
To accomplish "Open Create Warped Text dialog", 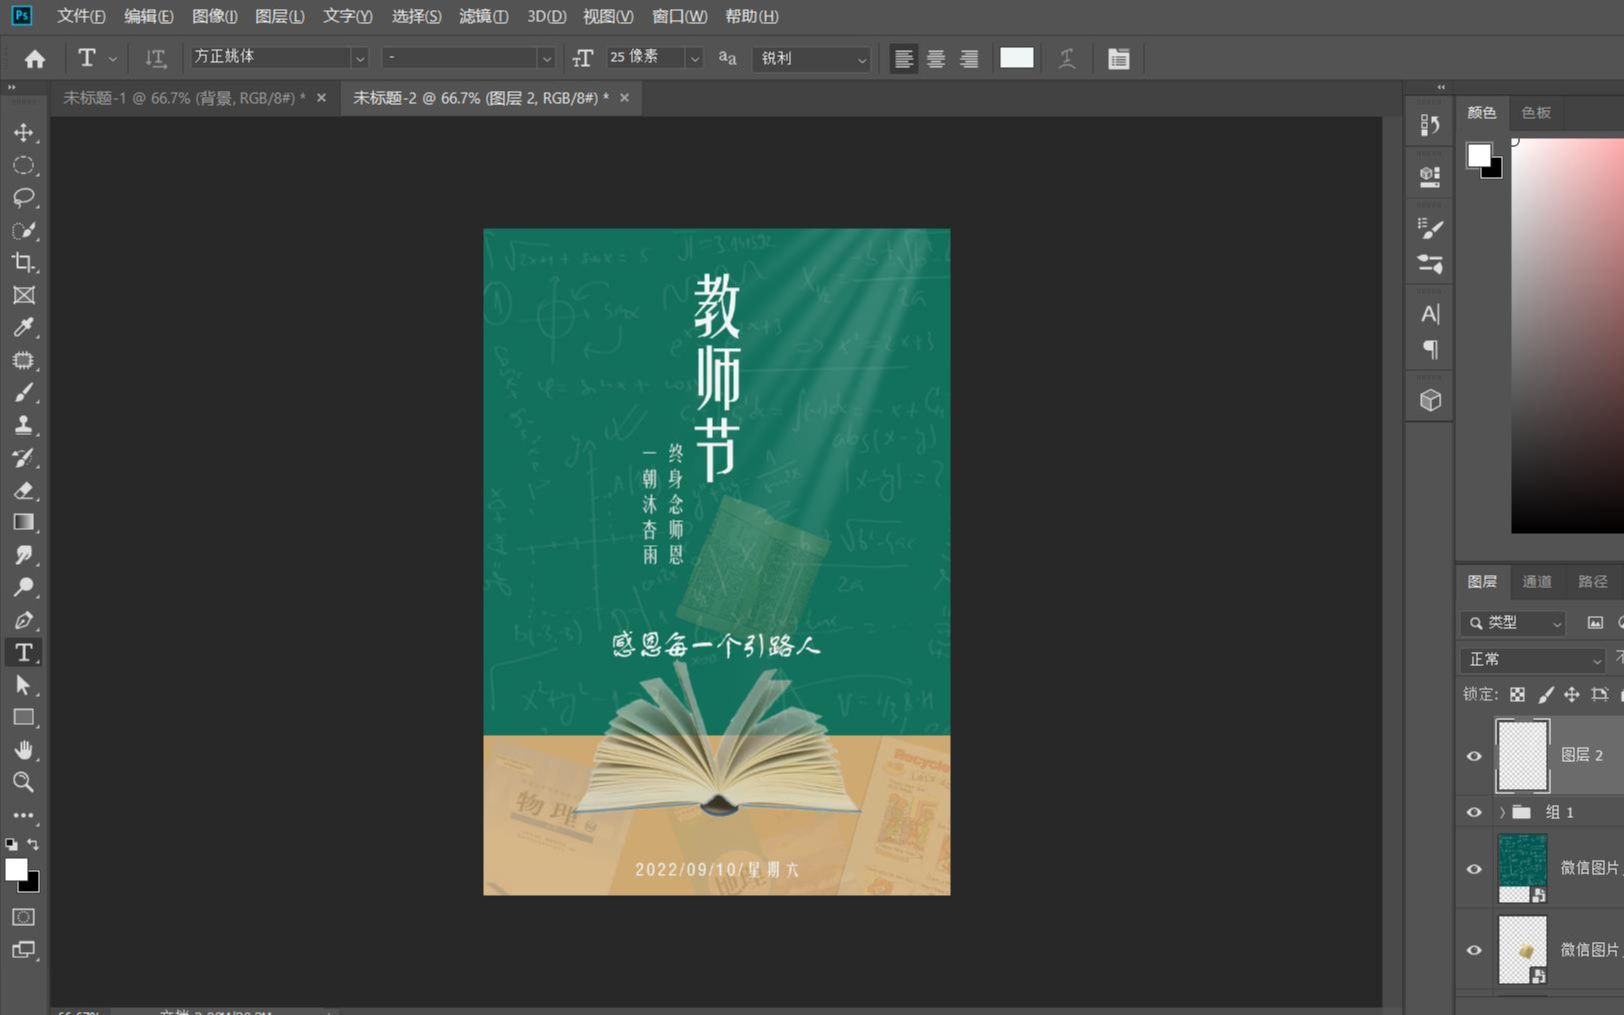I will (1067, 58).
